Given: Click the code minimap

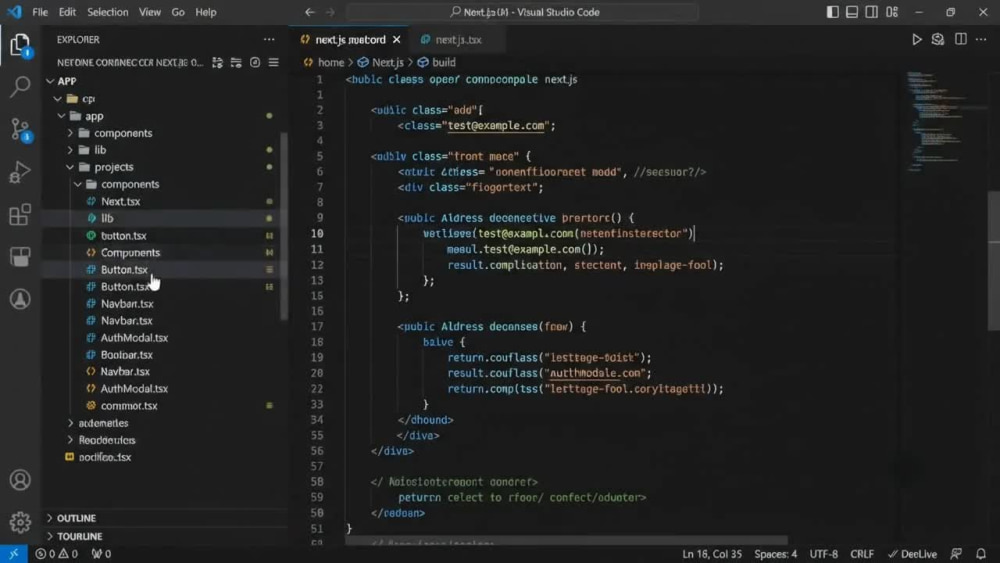Looking at the screenshot, I should [x=945, y=121].
